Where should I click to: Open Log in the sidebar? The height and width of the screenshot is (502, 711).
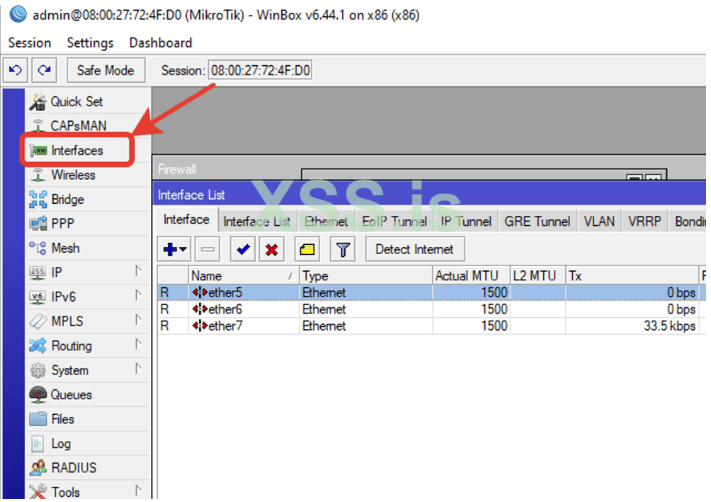tap(88, 444)
